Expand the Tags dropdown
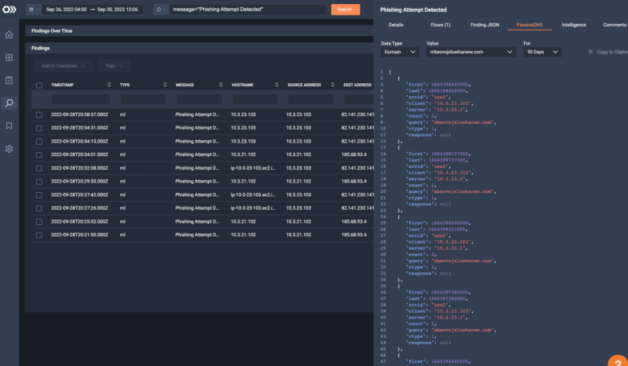 [x=114, y=66]
